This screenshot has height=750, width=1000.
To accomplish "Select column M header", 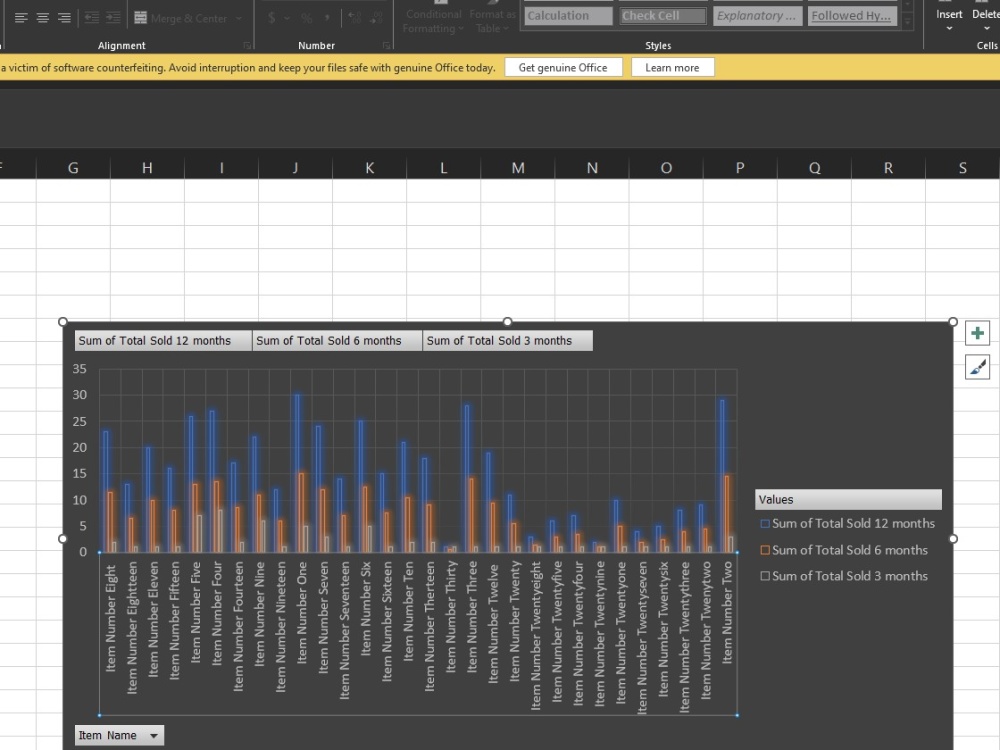I will 518,168.
